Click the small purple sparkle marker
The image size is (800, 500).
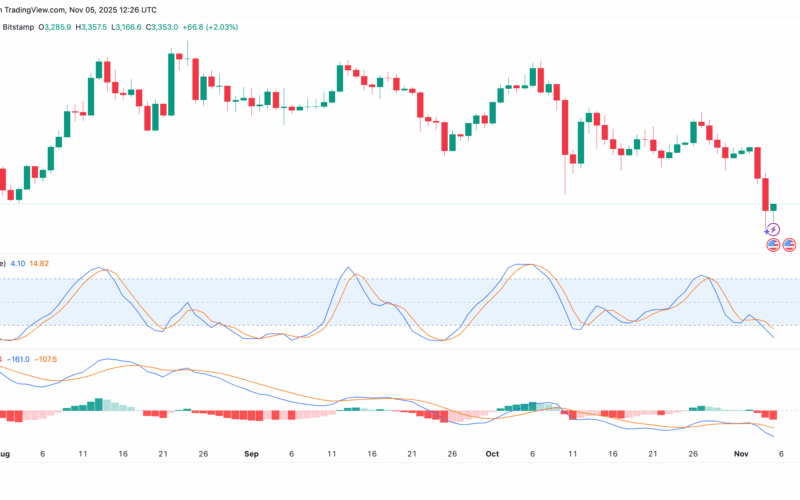coord(766,231)
